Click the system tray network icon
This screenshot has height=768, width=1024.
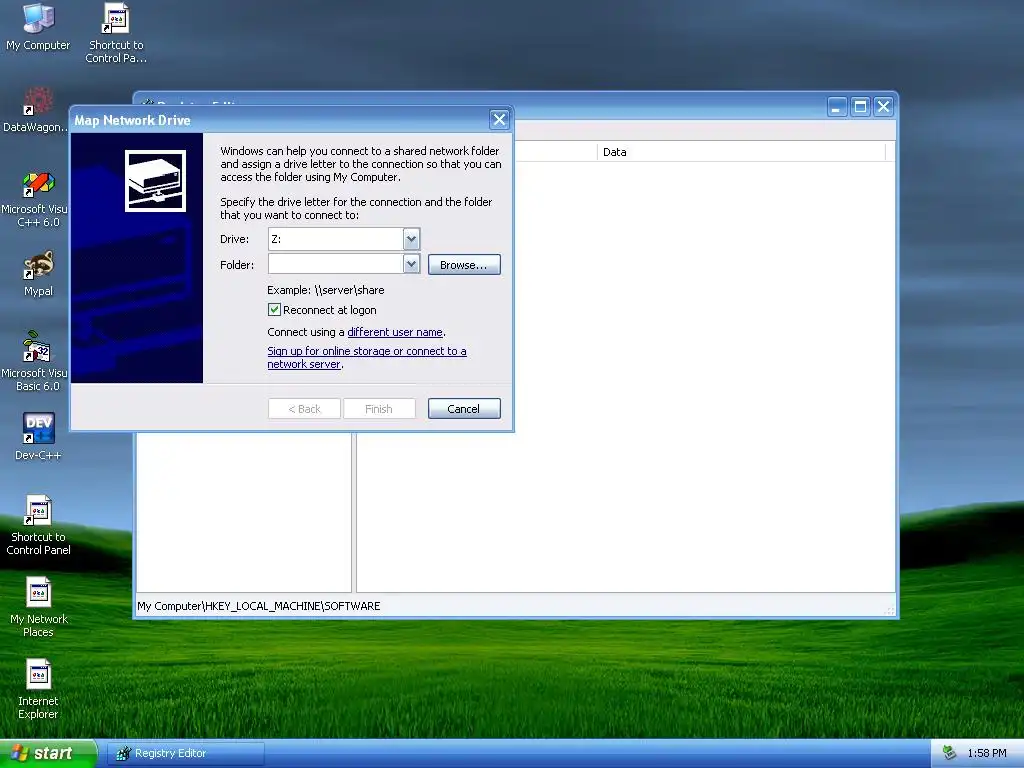pos(949,753)
